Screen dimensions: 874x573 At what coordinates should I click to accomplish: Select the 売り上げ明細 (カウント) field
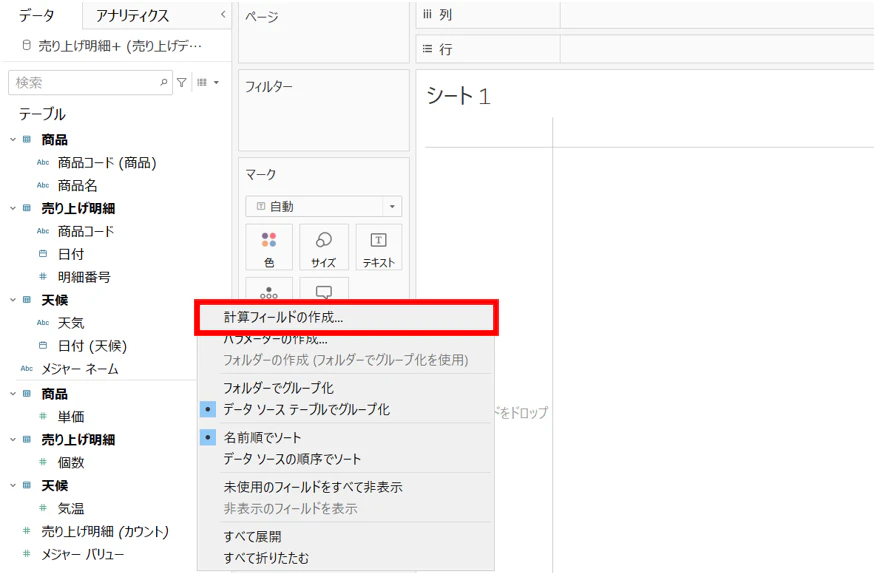pyautogui.click(x=105, y=531)
